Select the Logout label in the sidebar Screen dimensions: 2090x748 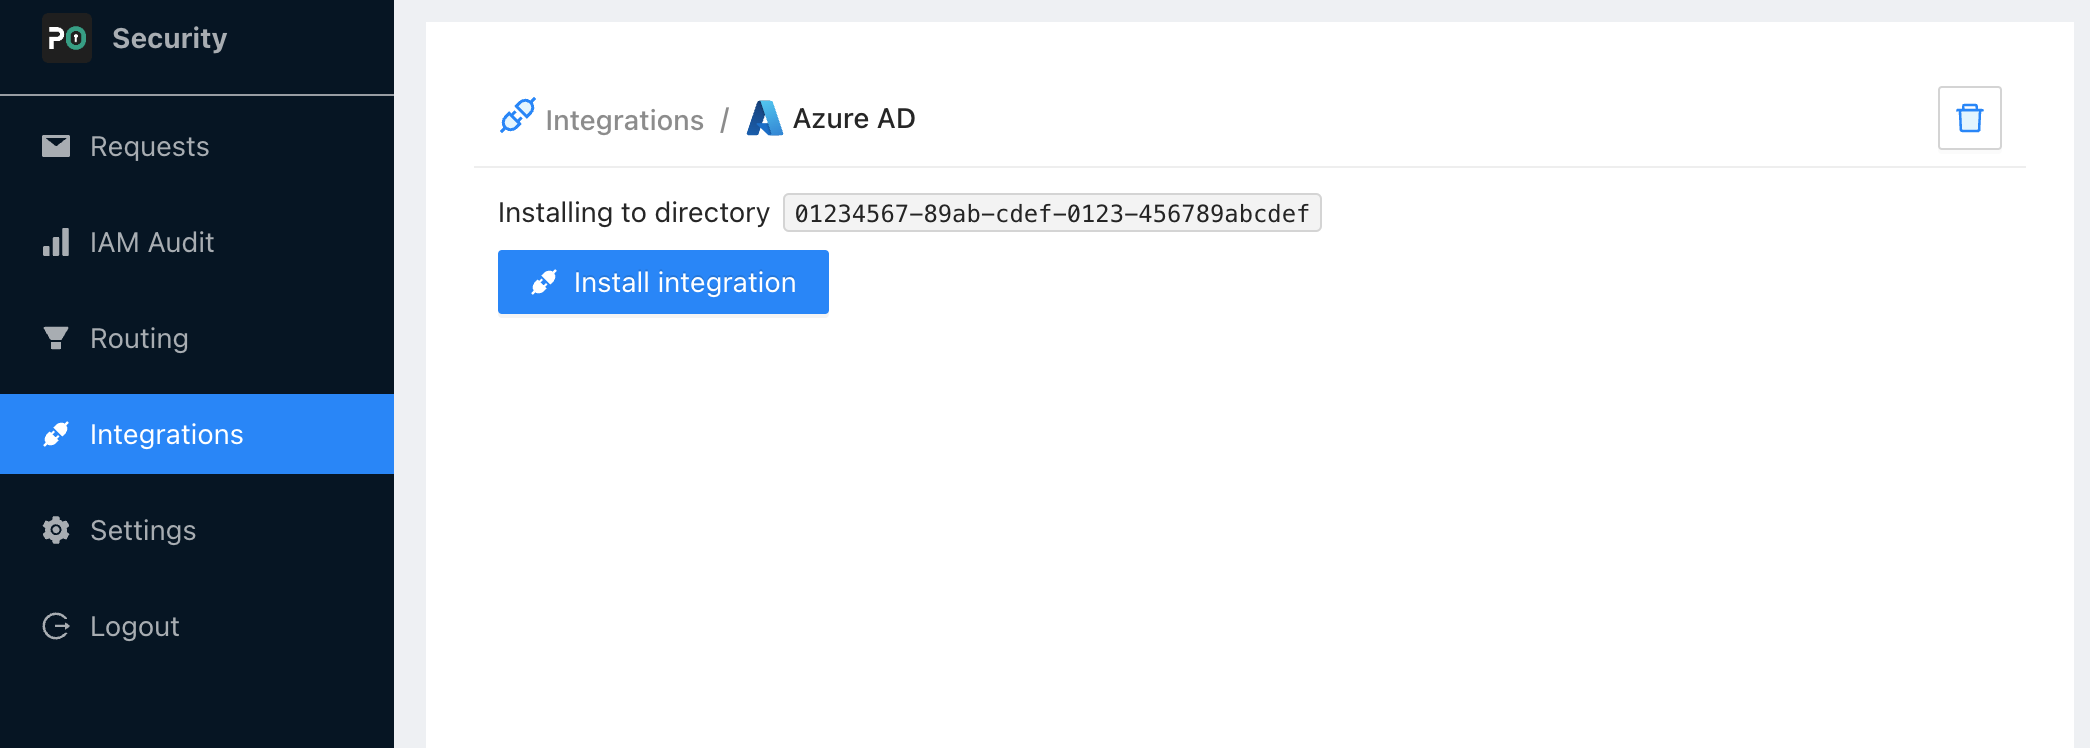pos(134,626)
